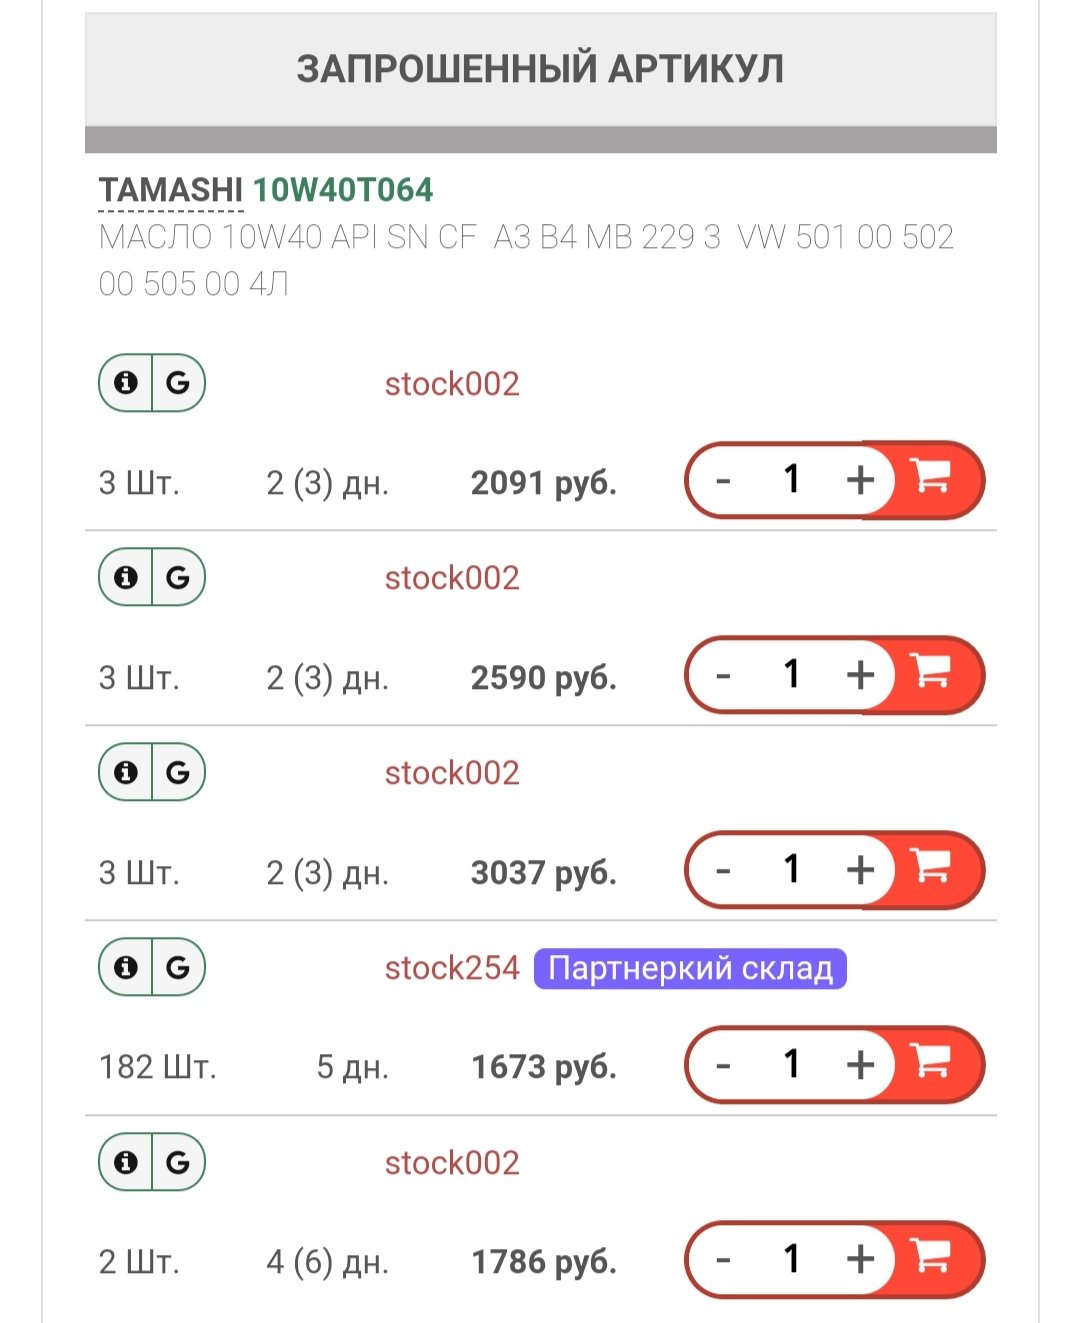
Task: Open the TAMASHI brand link
Action: click(171, 190)
